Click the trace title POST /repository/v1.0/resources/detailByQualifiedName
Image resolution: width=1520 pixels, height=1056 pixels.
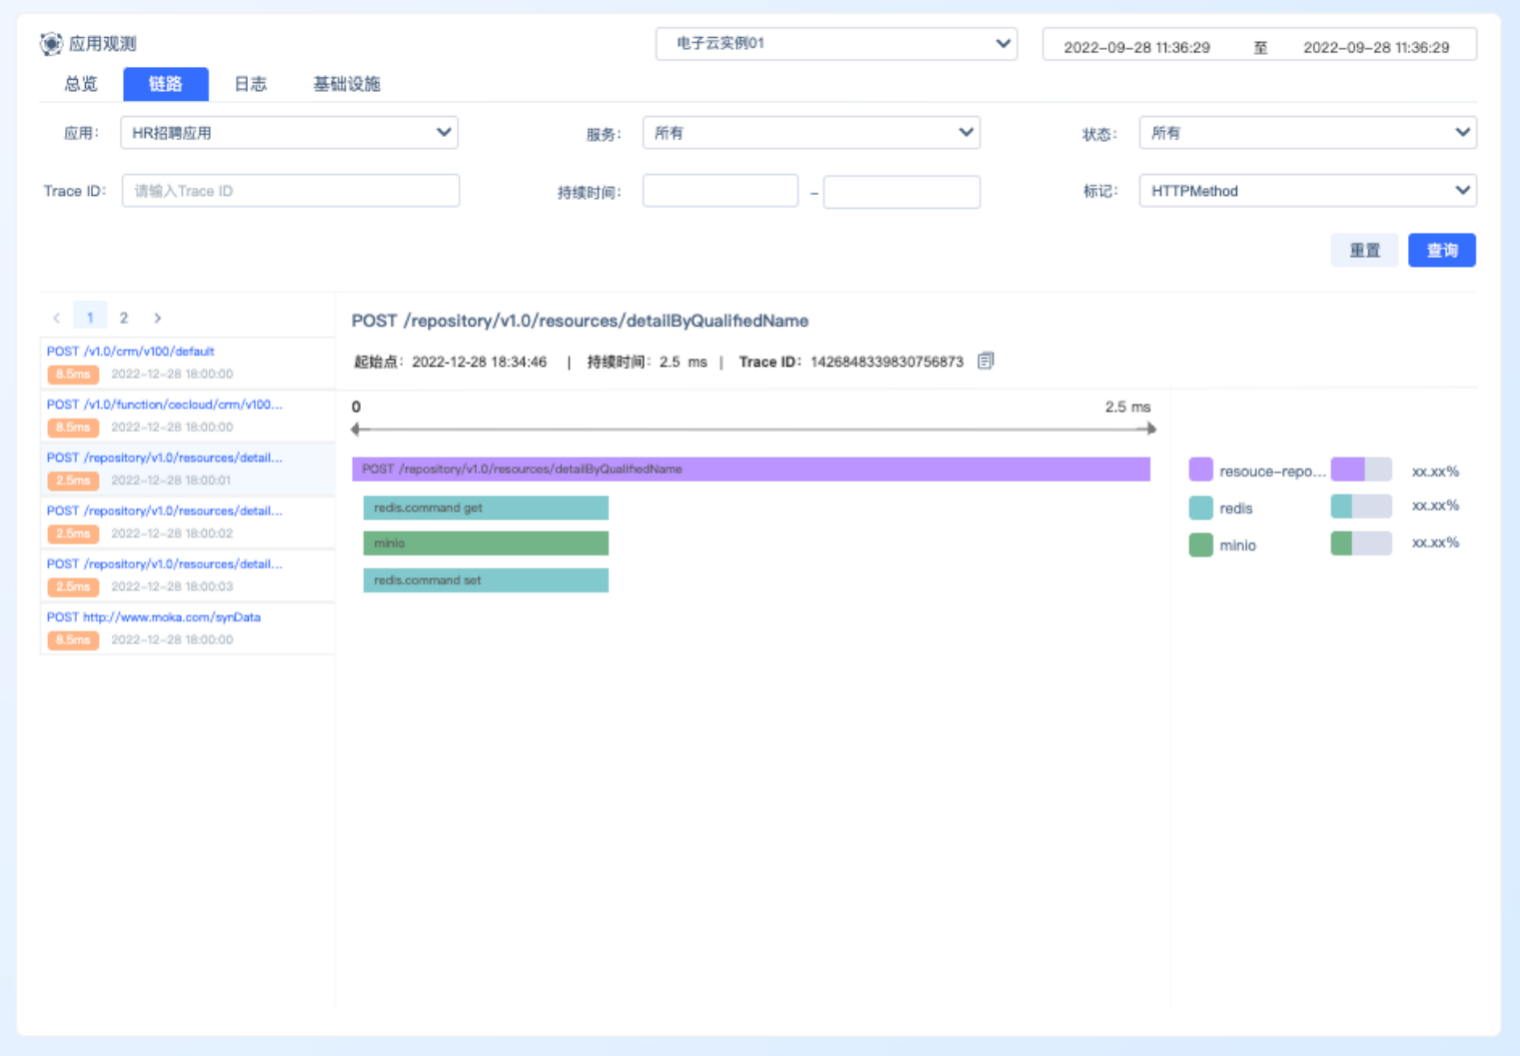pos(580,321)
